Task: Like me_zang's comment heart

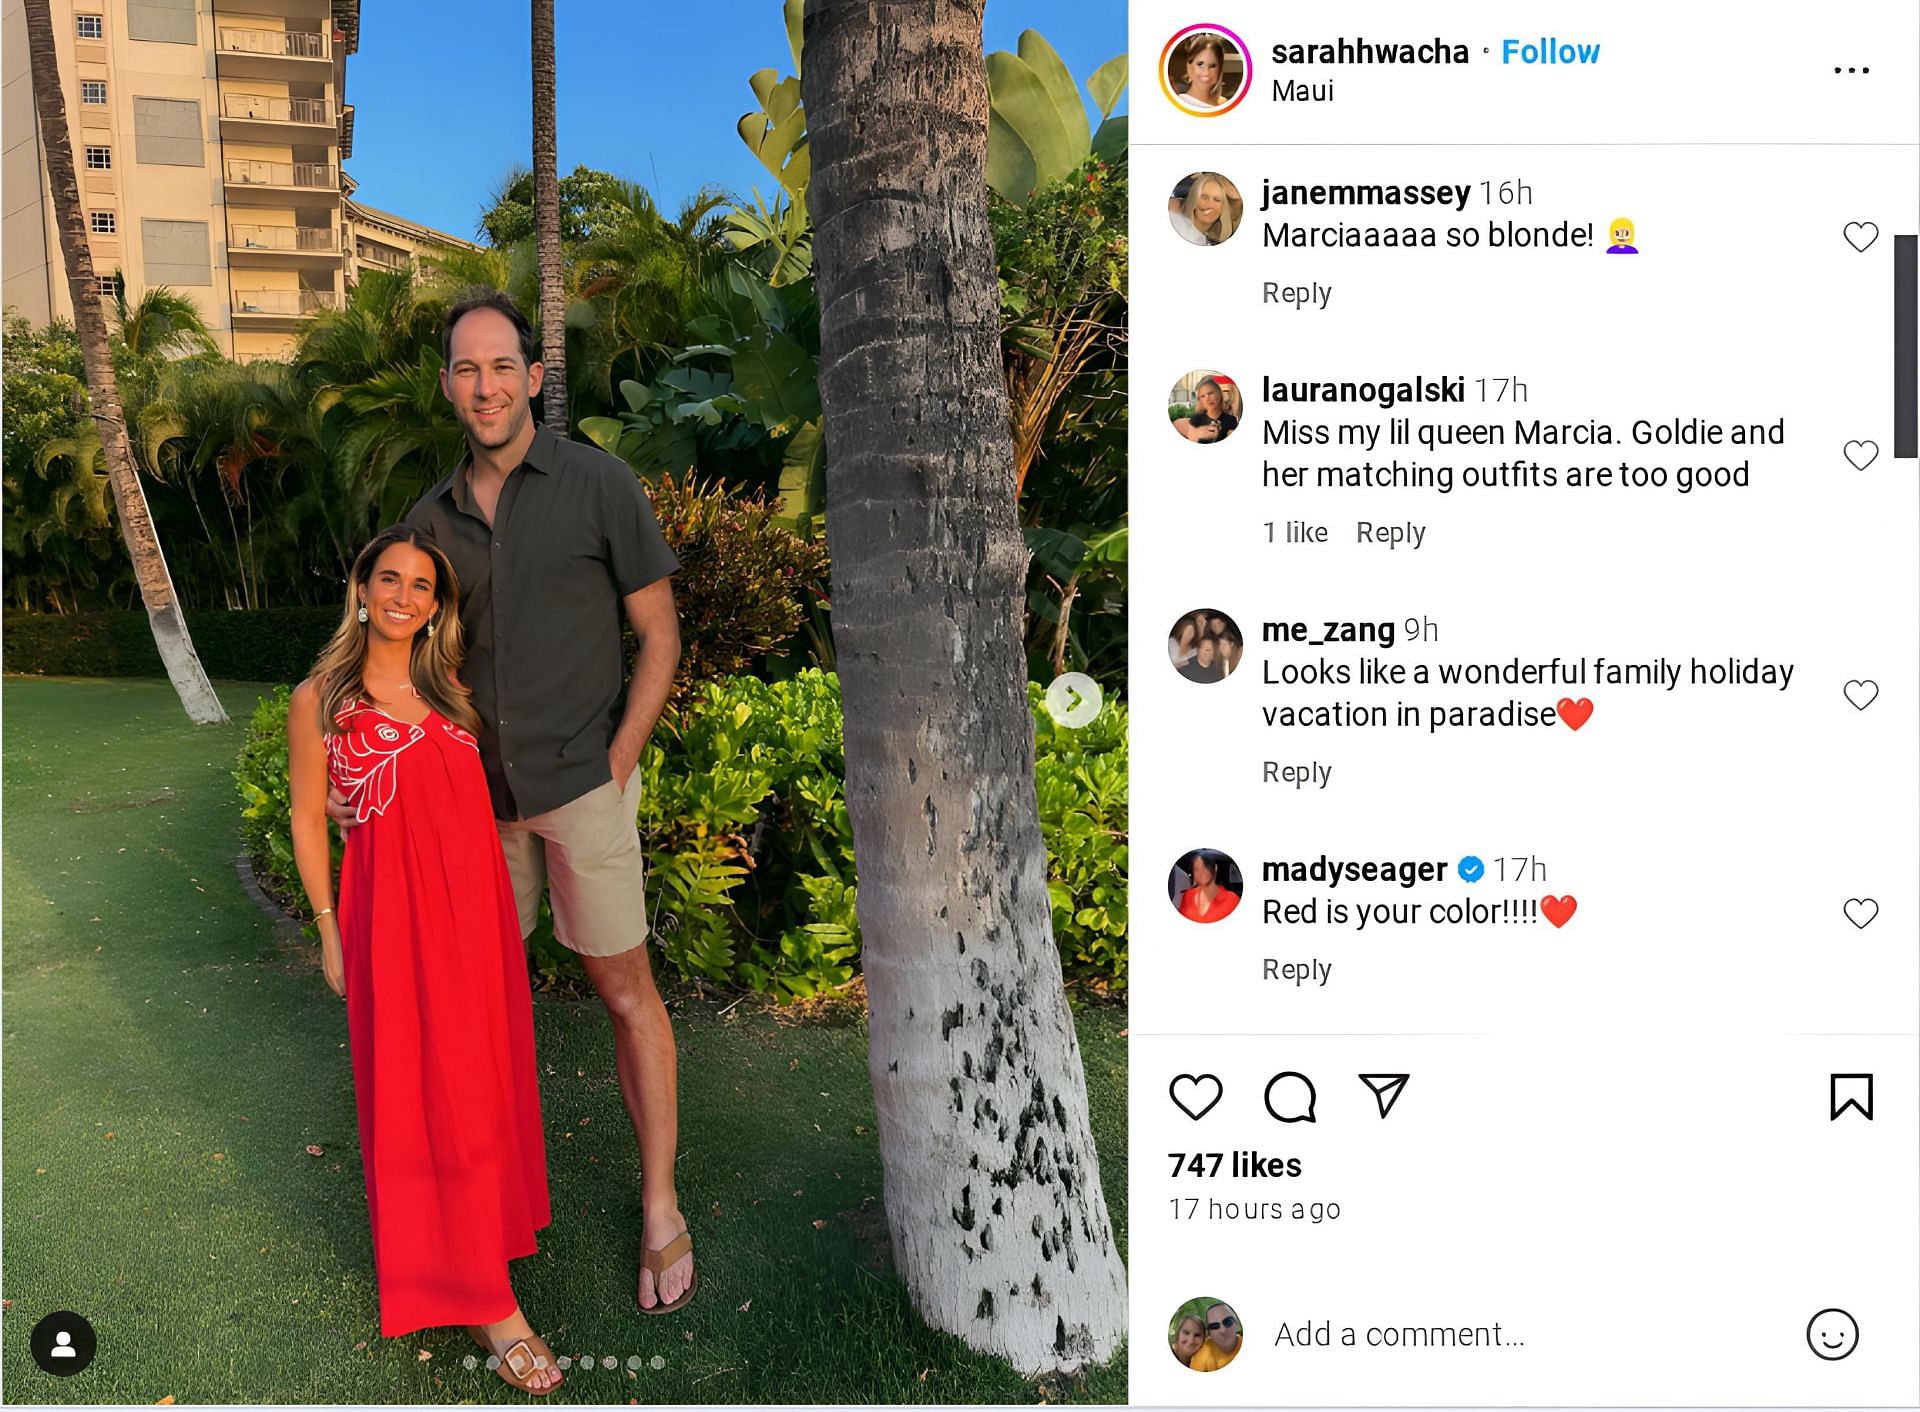Action: click(1860, 694)
